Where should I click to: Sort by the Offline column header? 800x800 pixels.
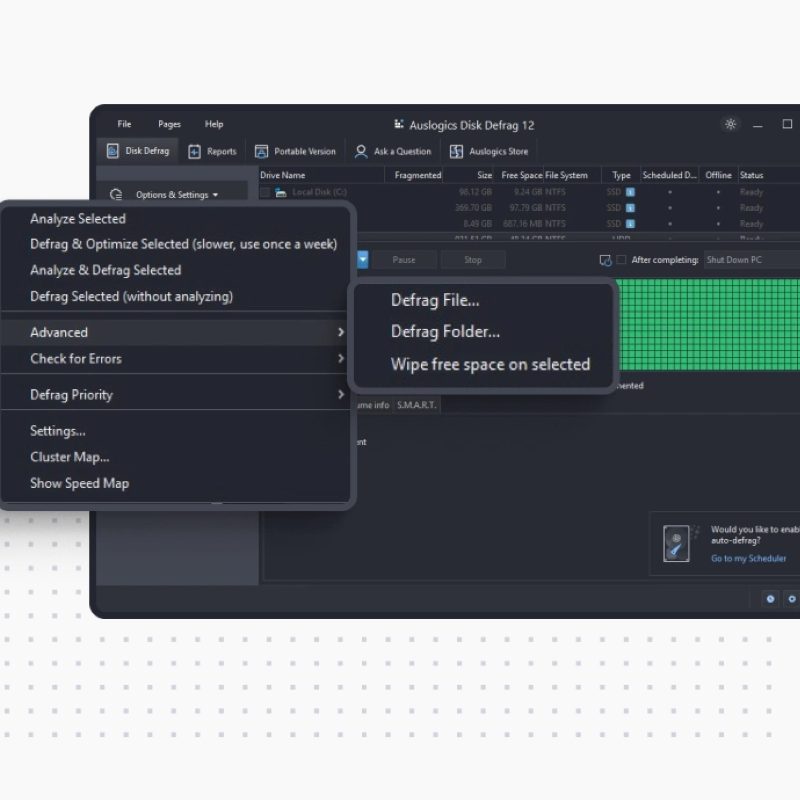(718, 175)
